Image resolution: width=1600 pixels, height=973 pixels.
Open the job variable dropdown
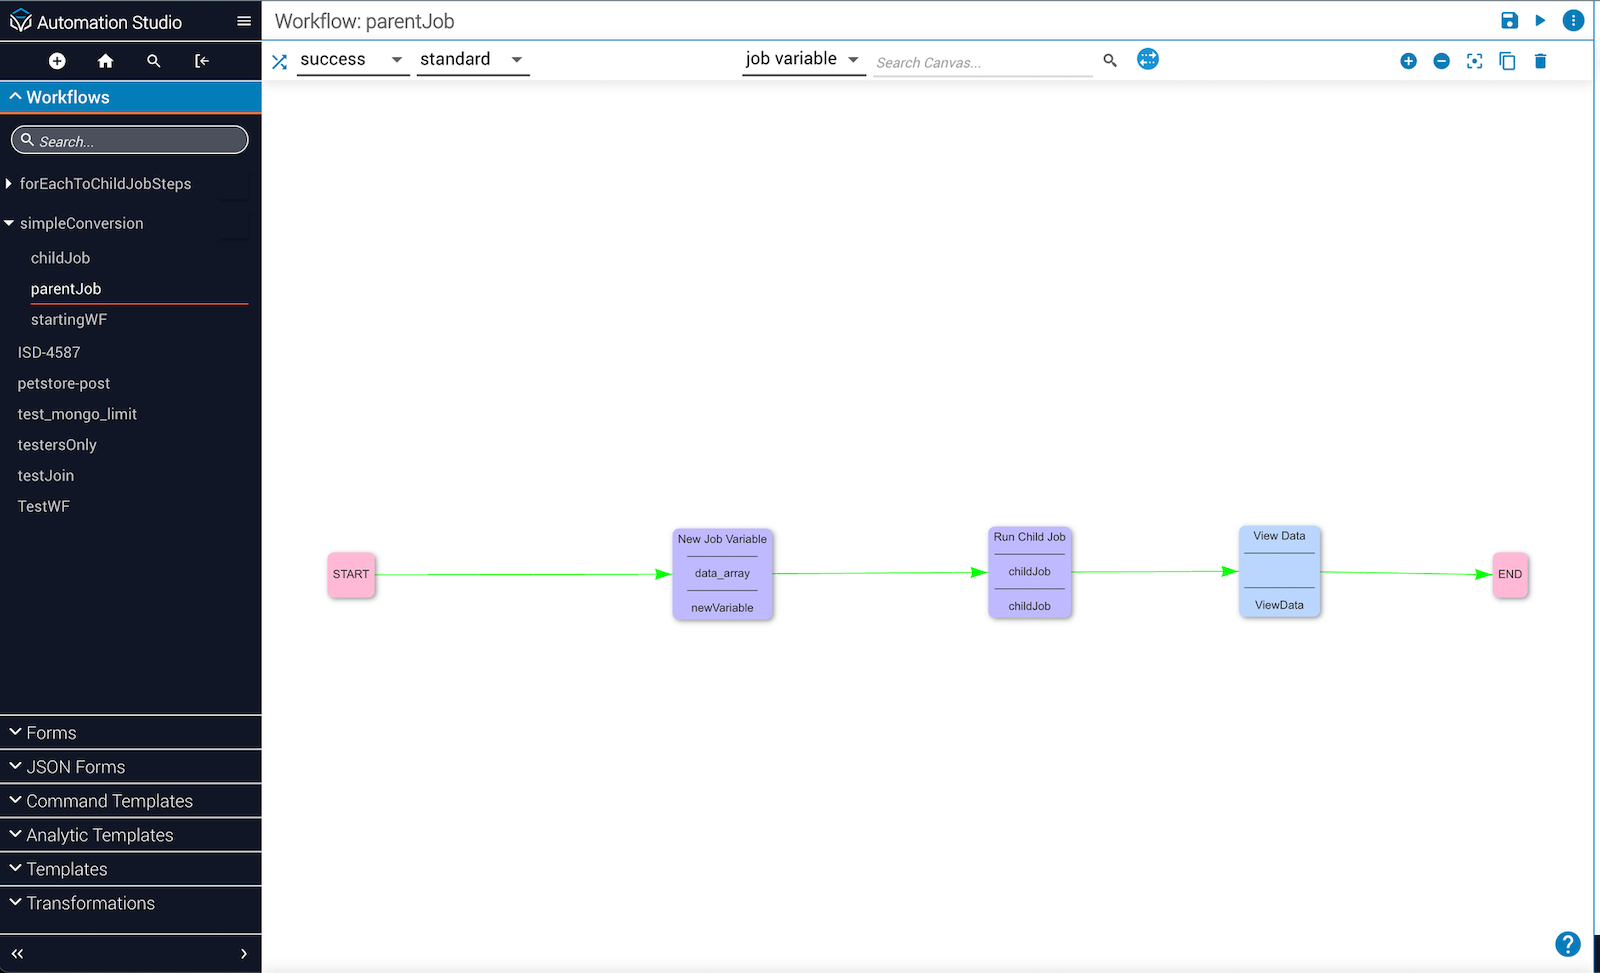coord(802,59)
